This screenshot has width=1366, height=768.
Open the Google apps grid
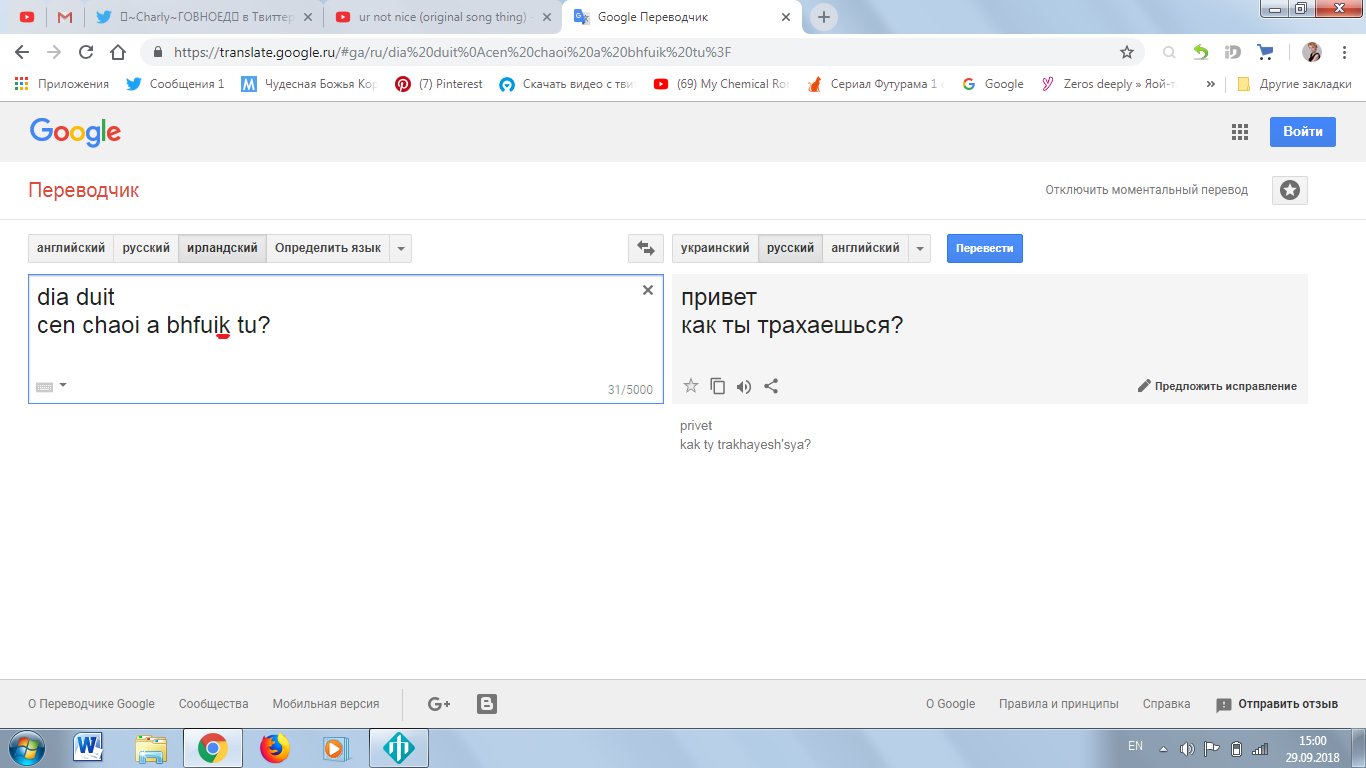pyautogui.click(x=1240, y=132)
